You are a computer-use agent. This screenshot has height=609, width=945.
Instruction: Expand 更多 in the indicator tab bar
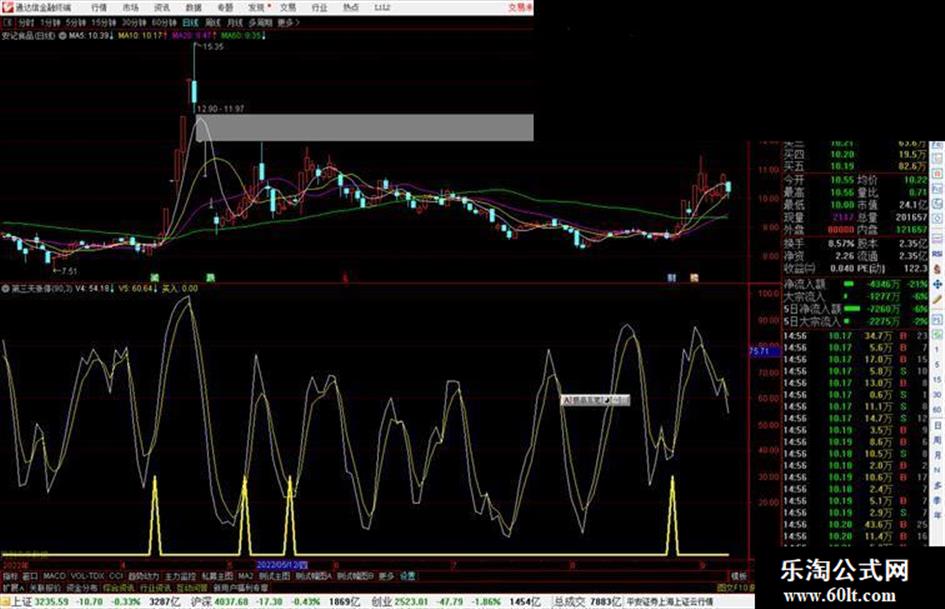[x=386, y=576]
